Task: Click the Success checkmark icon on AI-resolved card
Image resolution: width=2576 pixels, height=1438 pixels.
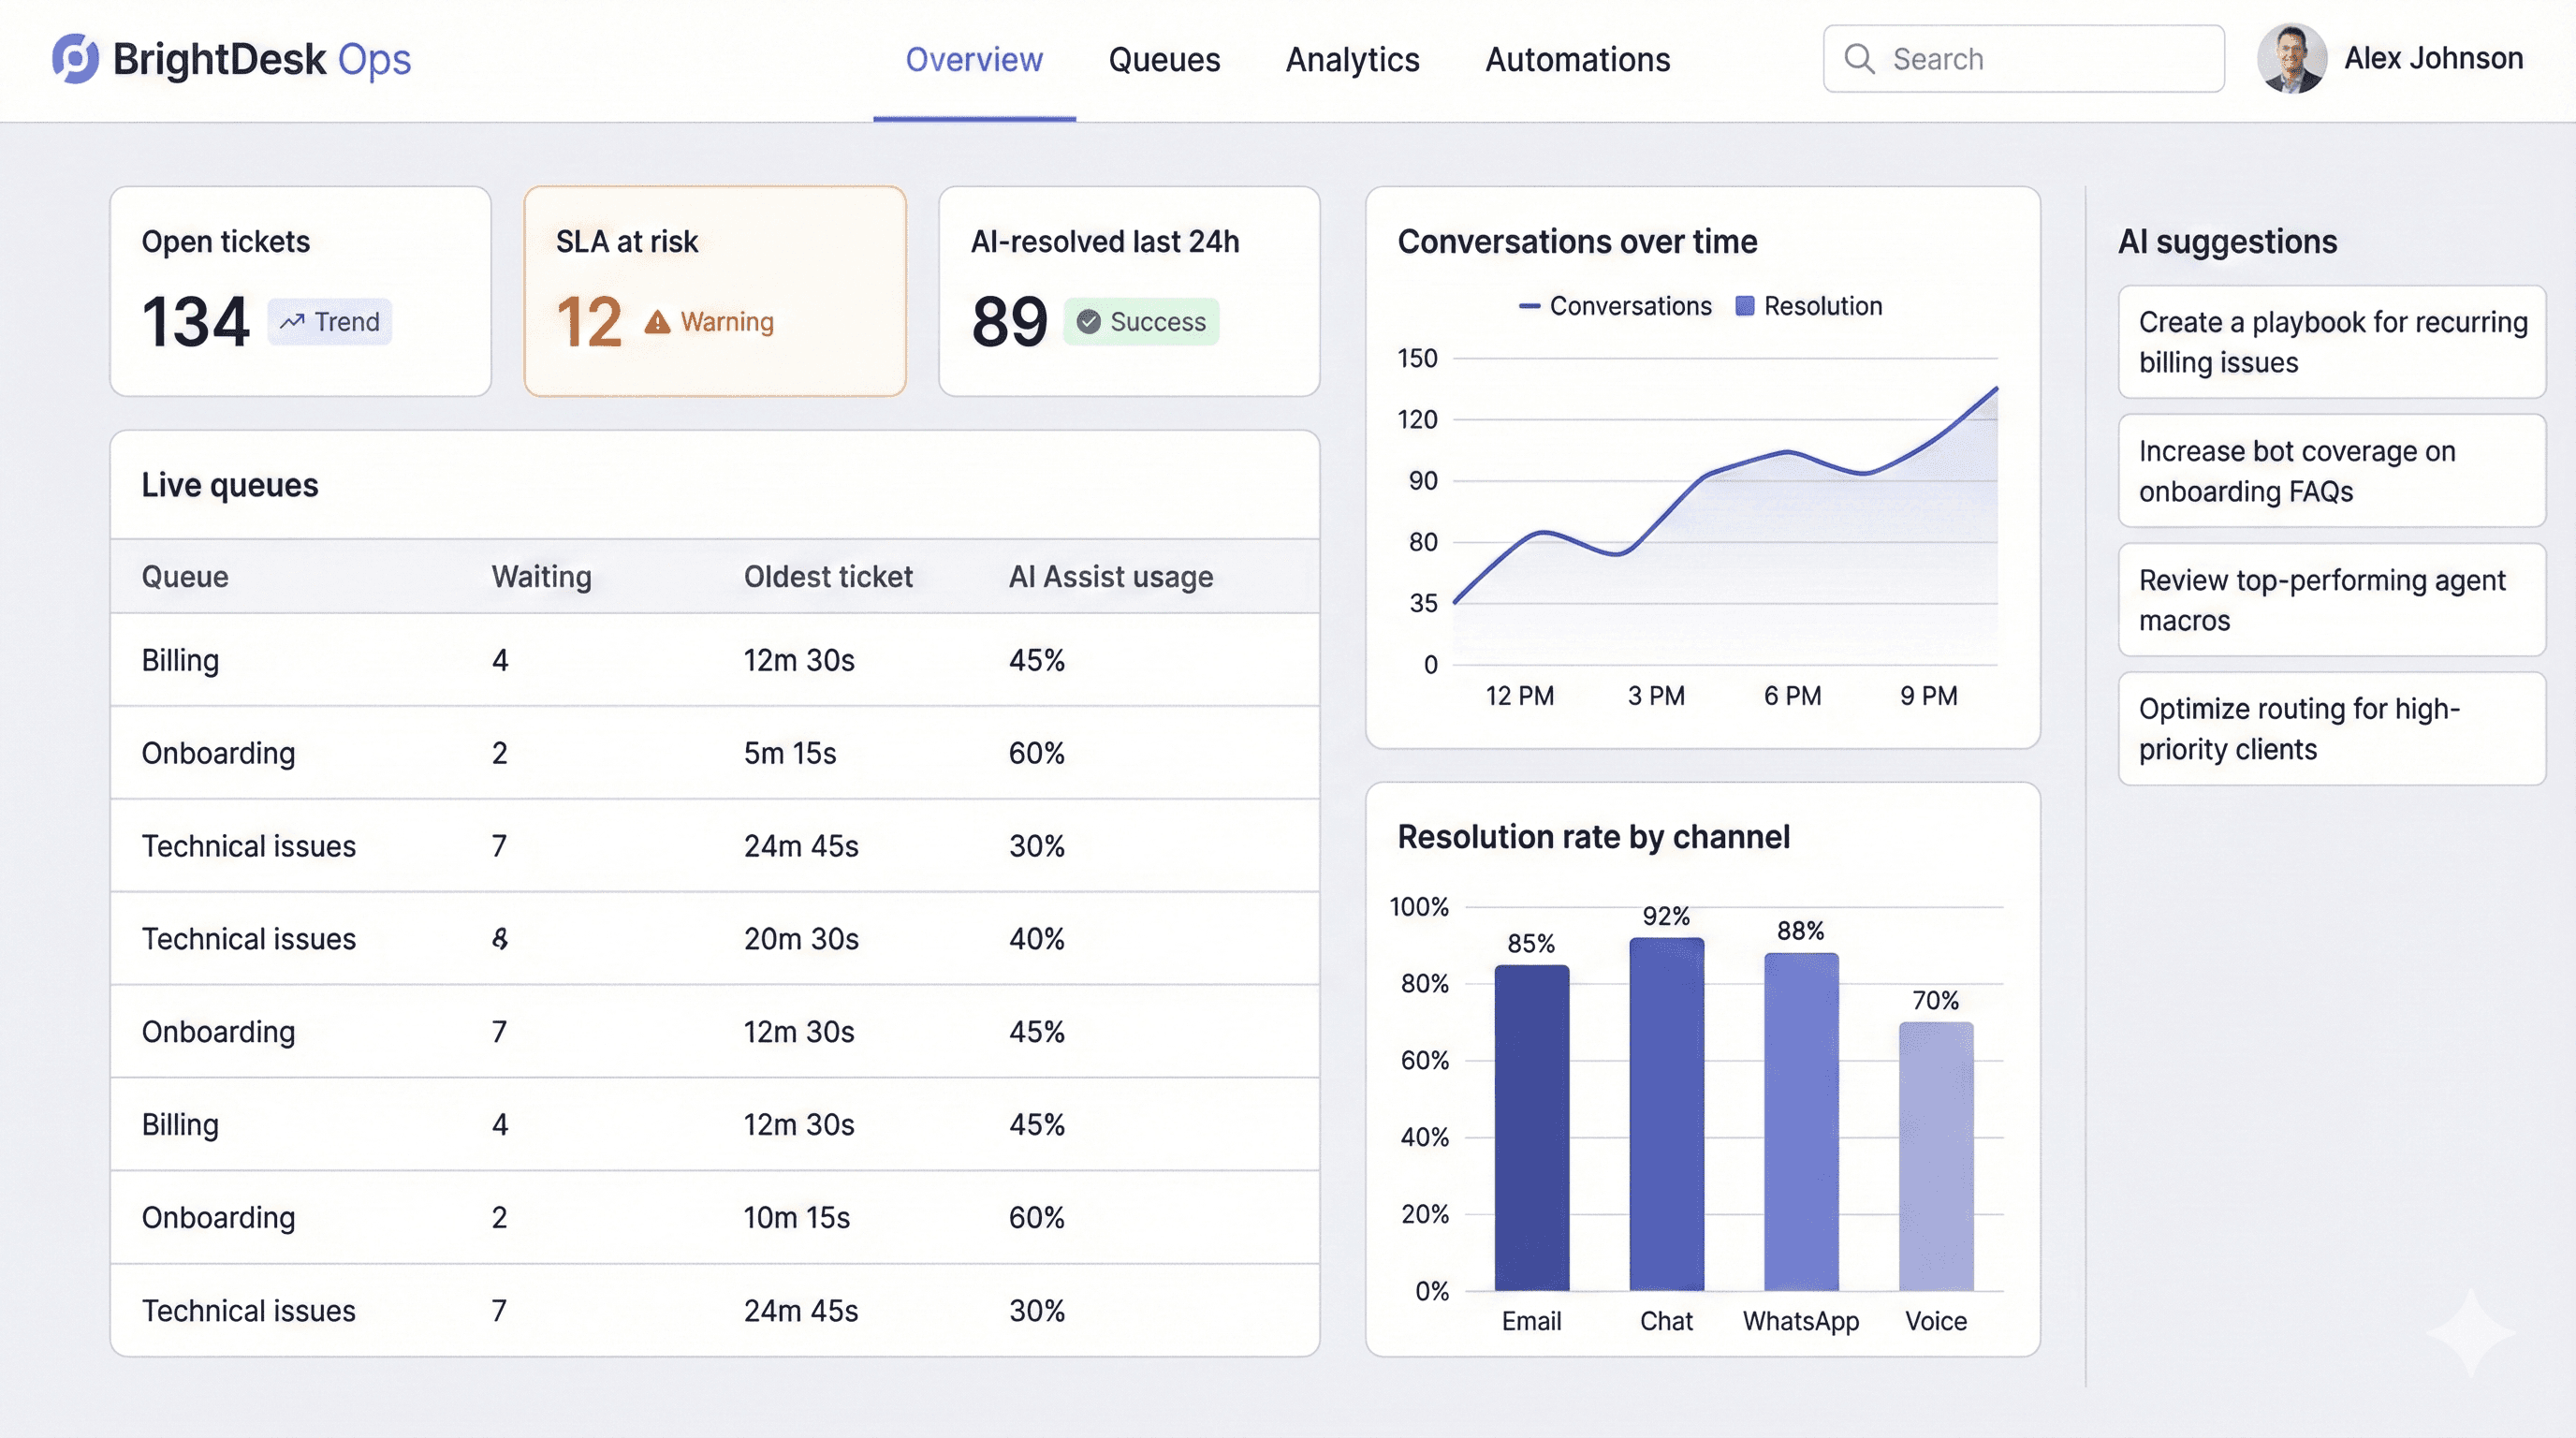Action: coord(1089,322)
